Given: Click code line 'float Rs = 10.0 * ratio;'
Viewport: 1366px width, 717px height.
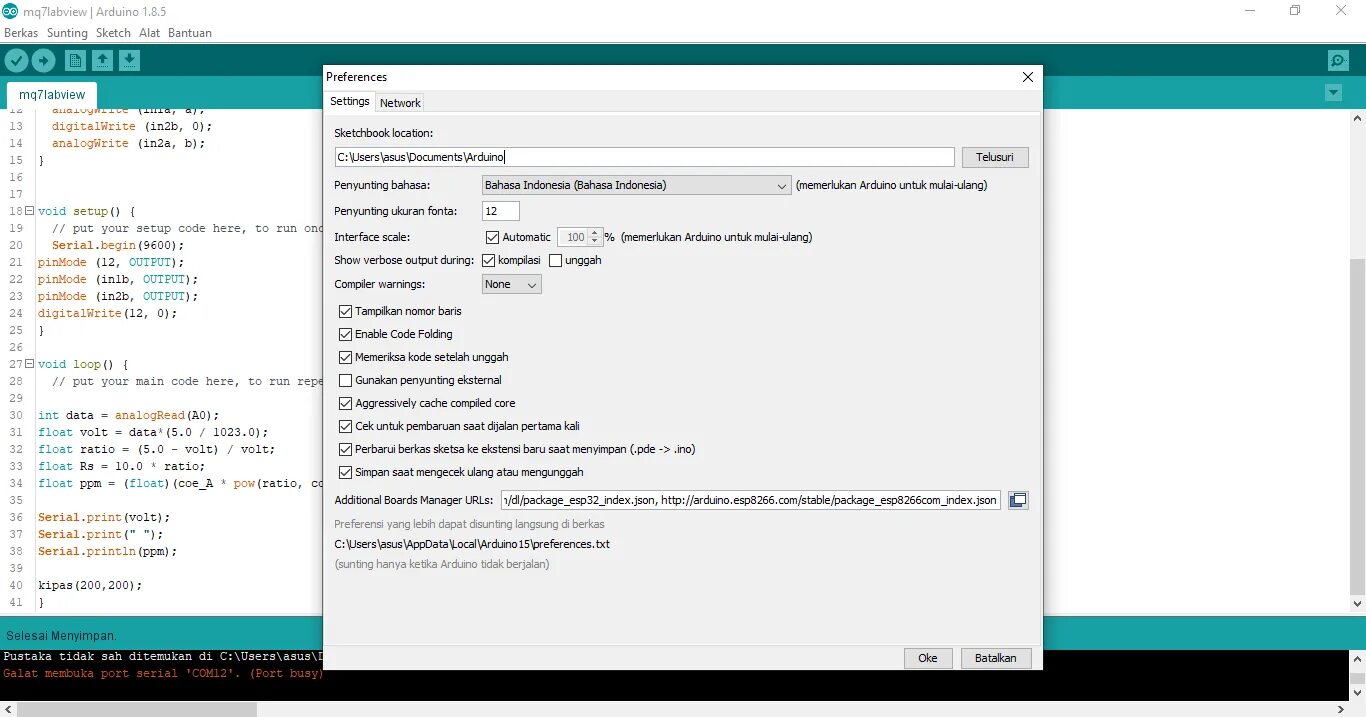Looking at the screenshot, I should point(121,466).
